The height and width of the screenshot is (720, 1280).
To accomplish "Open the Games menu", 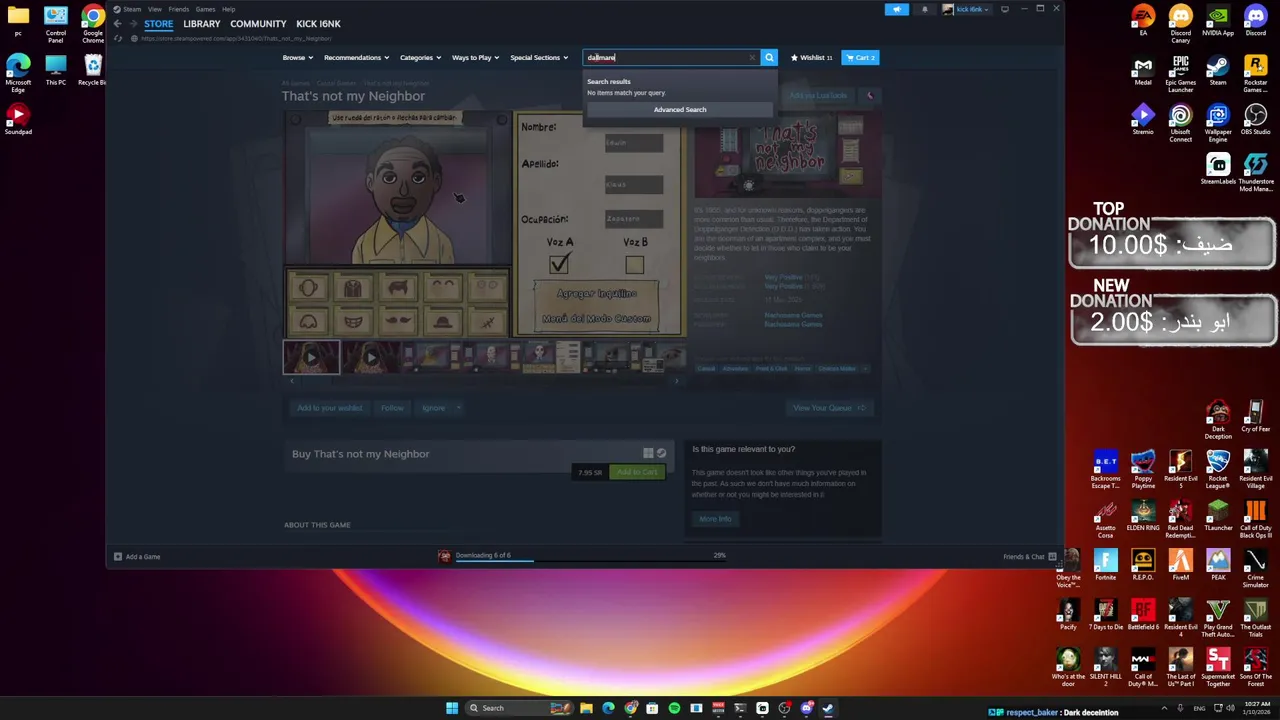I will pos(205,9).
